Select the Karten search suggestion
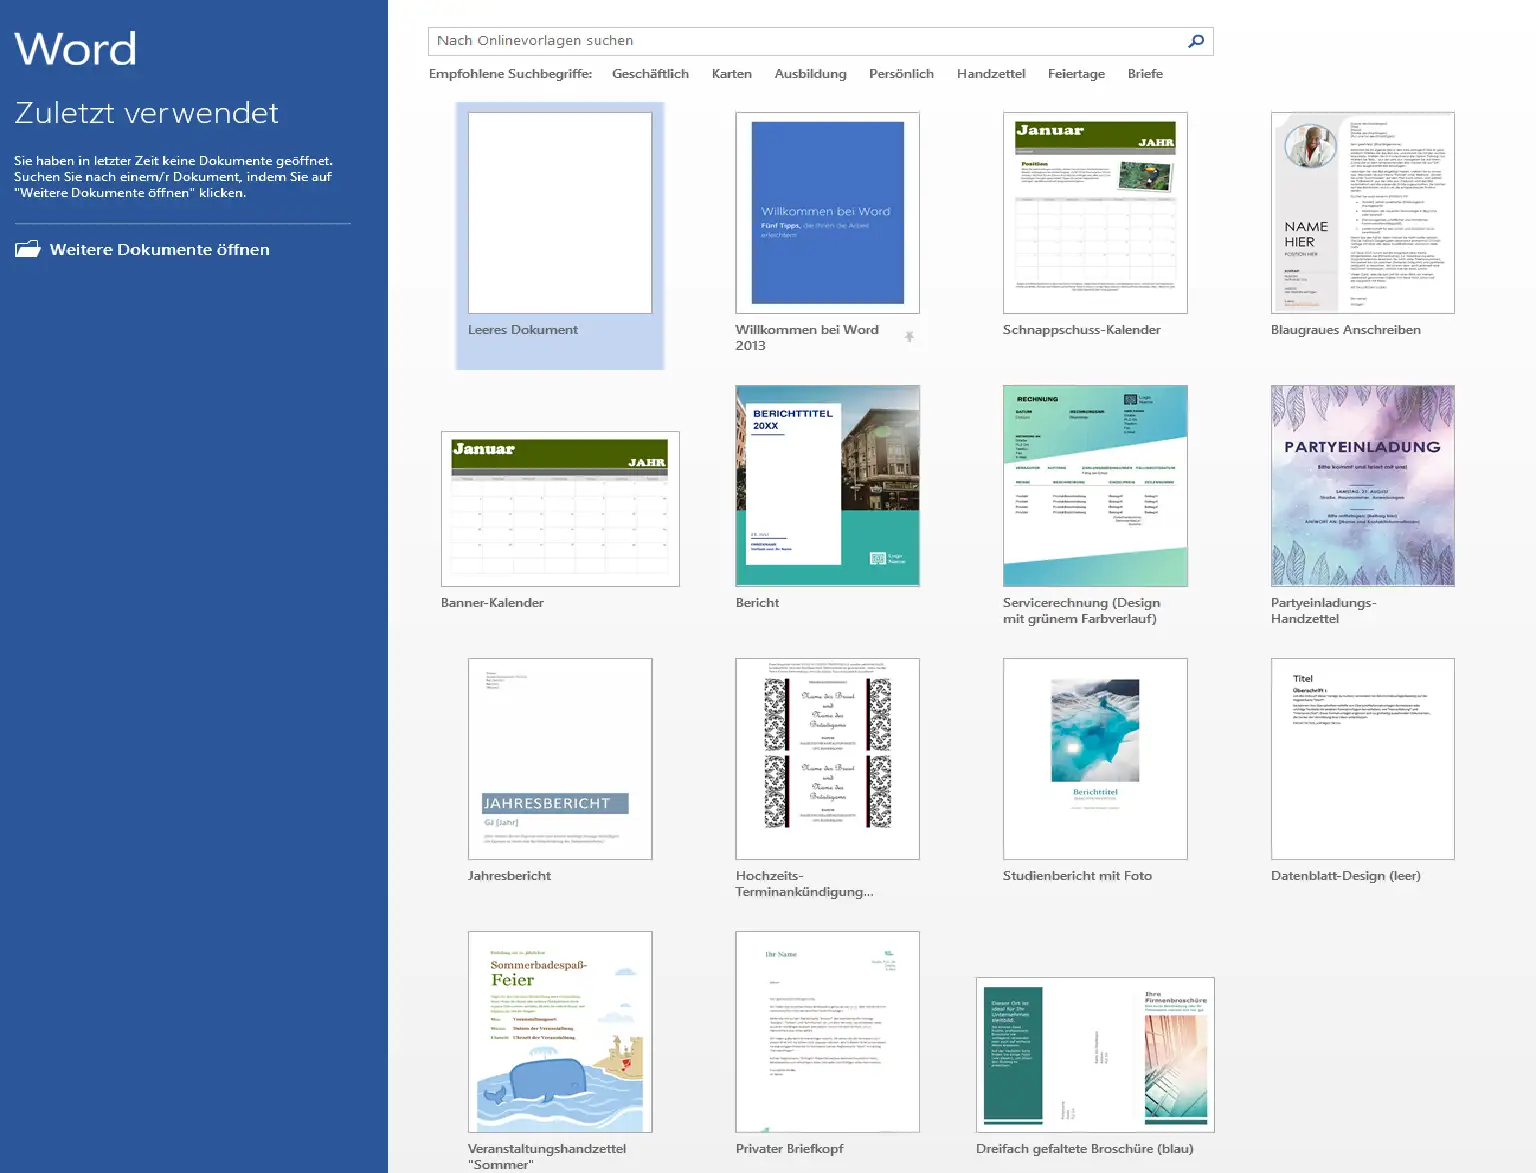Viewport: 1536px width, 1173px height. point(731,74)
